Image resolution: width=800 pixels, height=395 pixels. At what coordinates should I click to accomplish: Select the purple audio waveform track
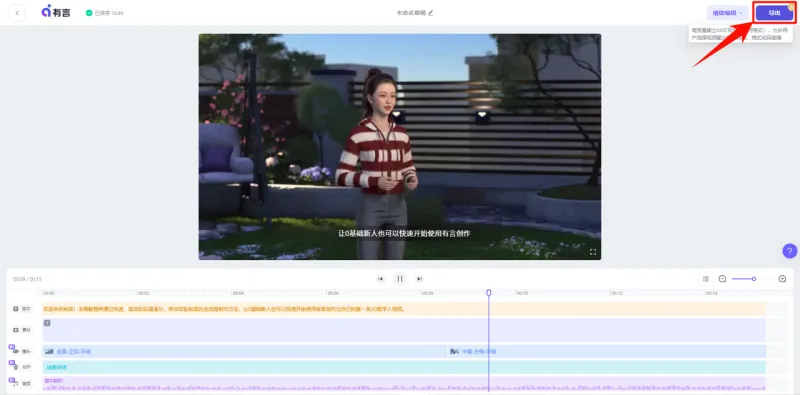coord(404,383)
